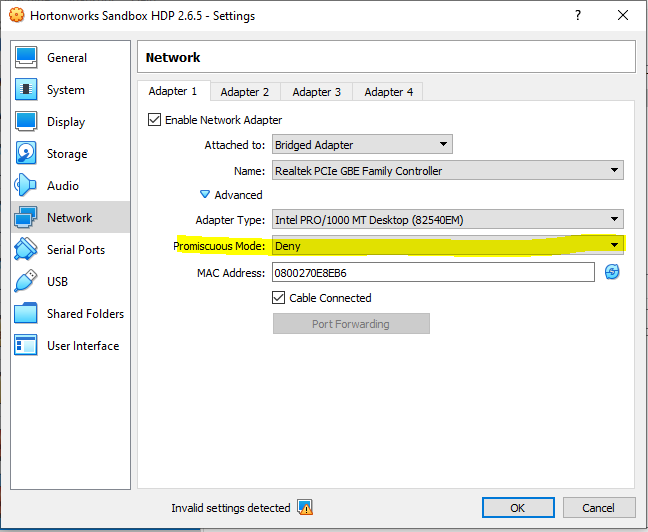Open the Attached to dropdown
The height and width of the screenshot is (532, 648).
pyautogui.click(x=361, y=145)
